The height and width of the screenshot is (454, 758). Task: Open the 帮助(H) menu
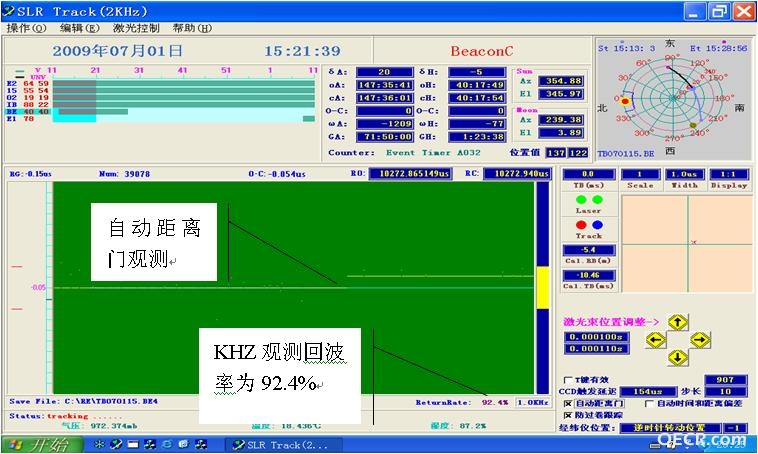[192, 28]
